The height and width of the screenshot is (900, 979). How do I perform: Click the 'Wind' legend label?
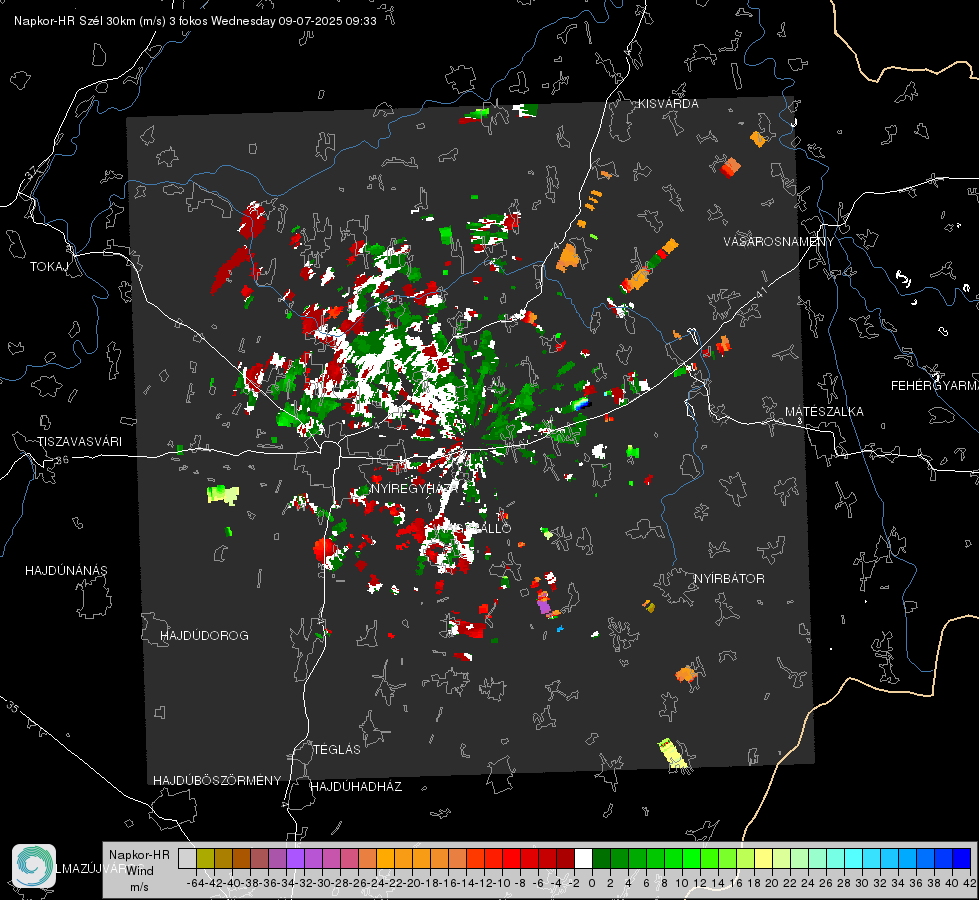point(140,871)
